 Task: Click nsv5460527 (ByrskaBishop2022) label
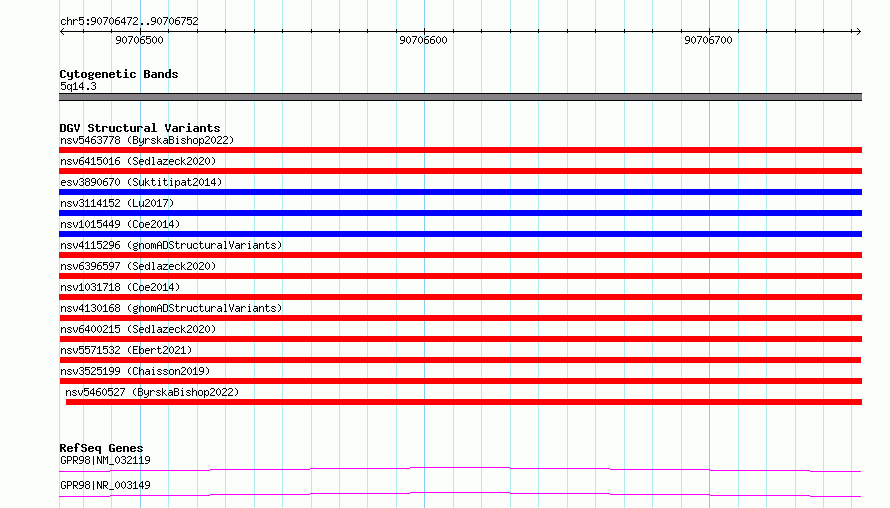pos(152,392)
